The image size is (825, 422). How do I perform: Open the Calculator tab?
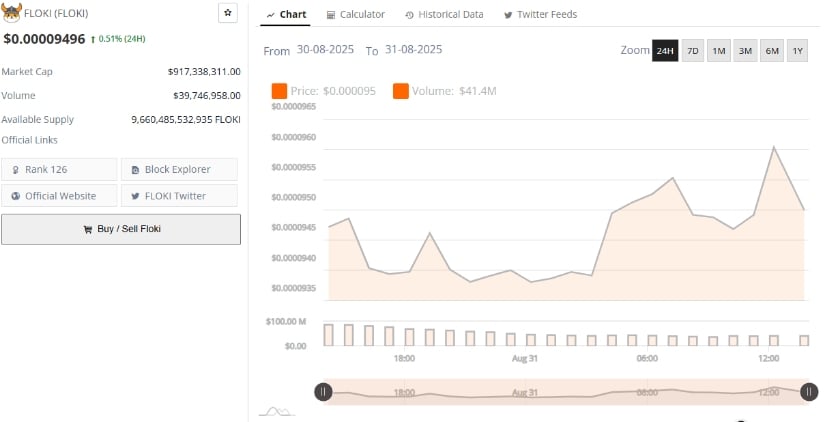tap(356, 15)
